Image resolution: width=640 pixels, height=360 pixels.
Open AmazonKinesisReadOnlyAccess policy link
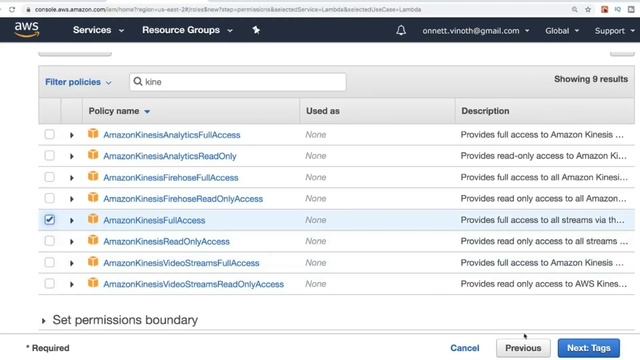(x=166, y=242)
